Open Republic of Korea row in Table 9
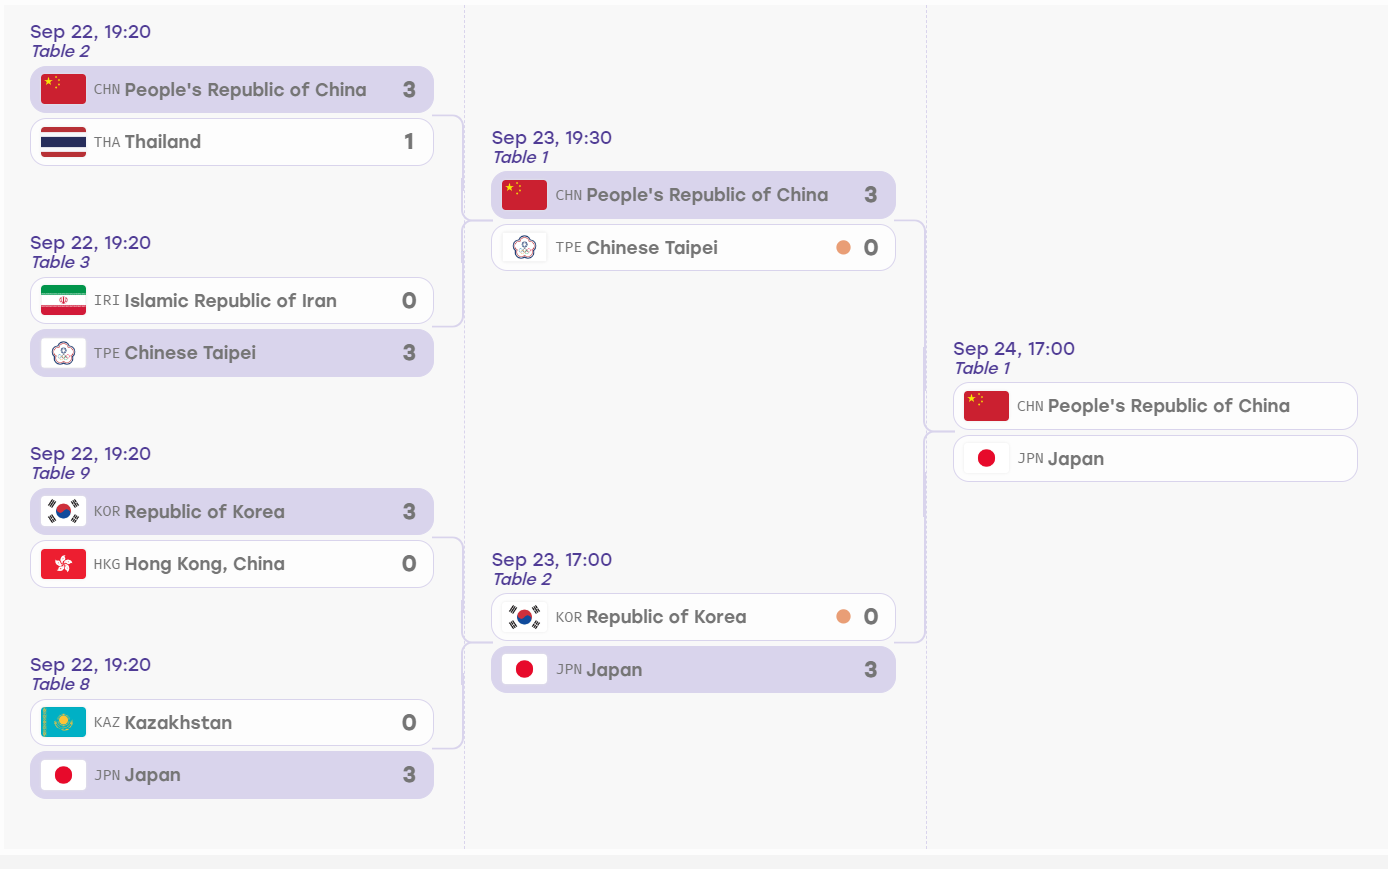This screenshot has height=869, width=1388. point(232,512)
